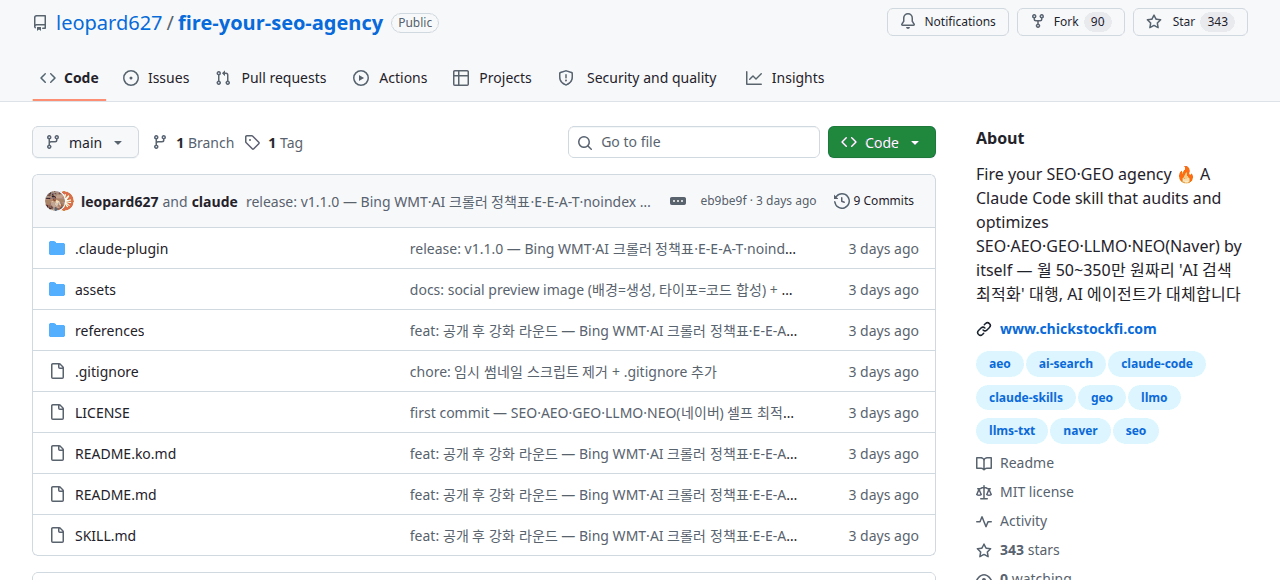The width and height of the screenshot is (1280, 580).
Task: Open the Actions tab
Action: [390, 78]
